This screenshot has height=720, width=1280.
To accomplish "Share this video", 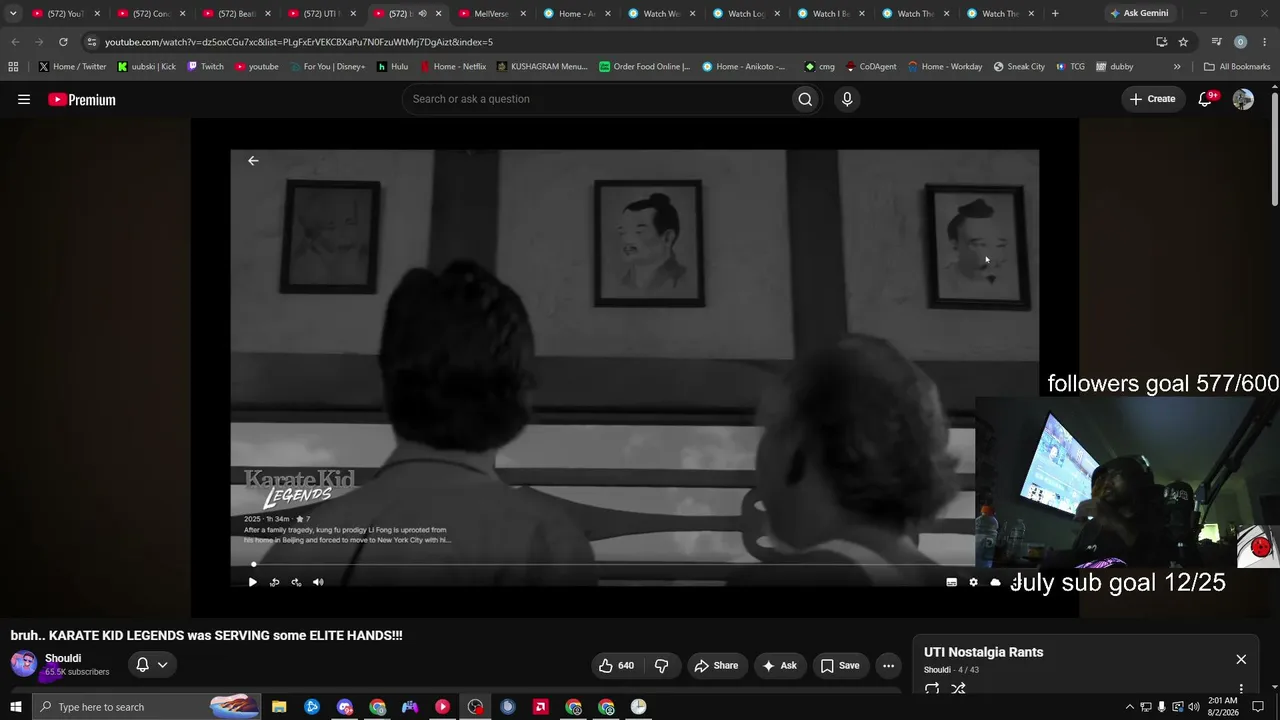I will 716,665.
